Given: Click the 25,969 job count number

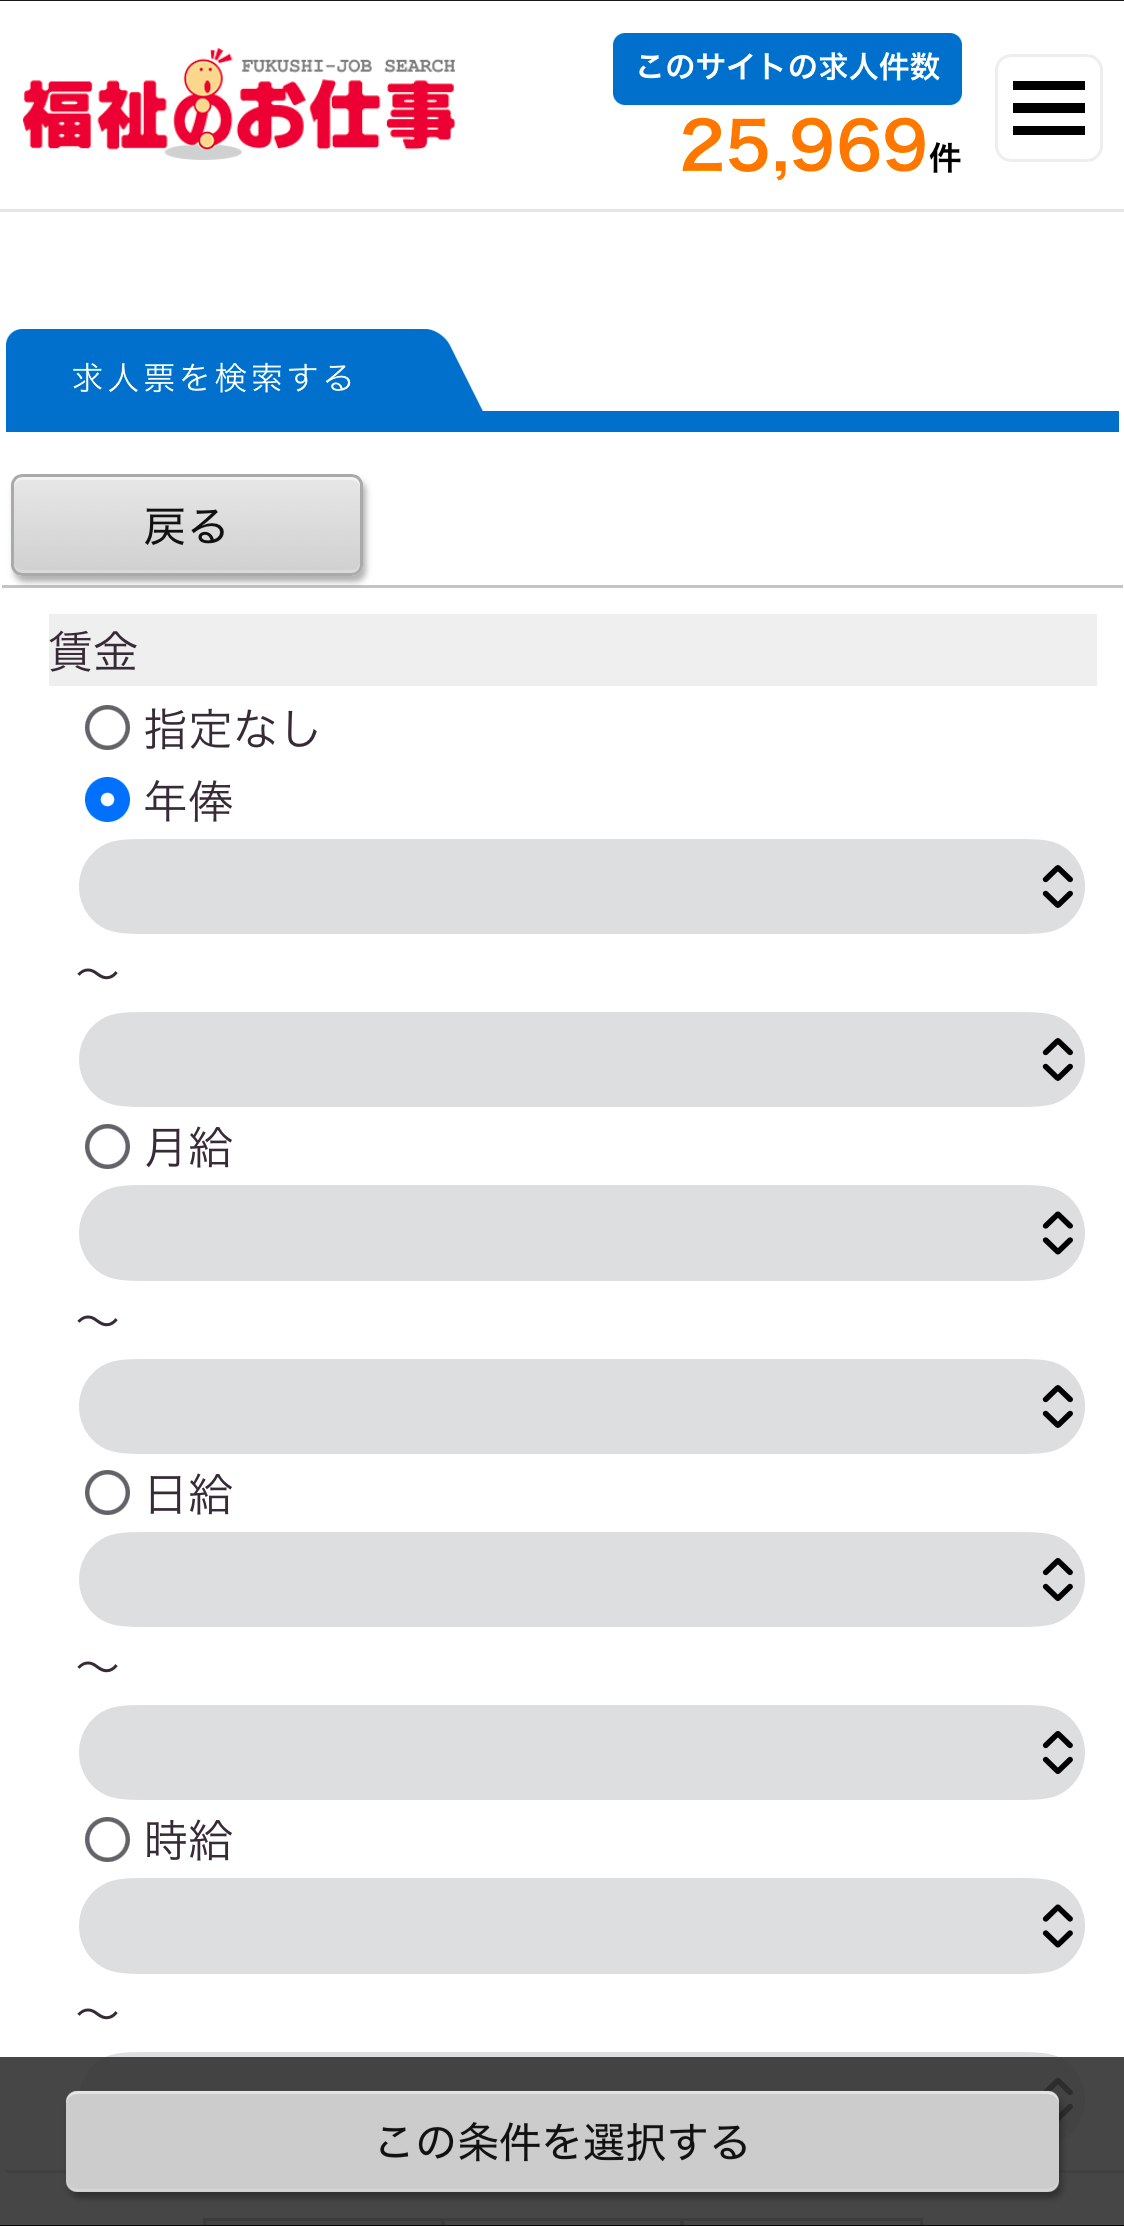Looking at the screenshot, I should (x=804, y=146).
